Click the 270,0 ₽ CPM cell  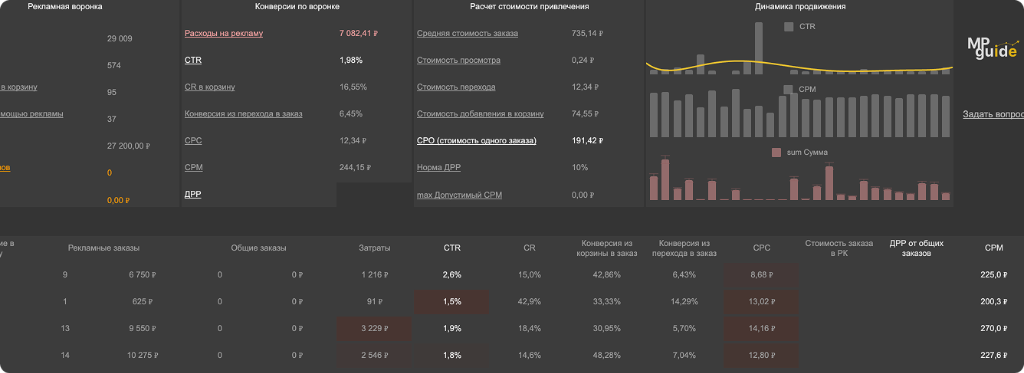pos(995,329)
